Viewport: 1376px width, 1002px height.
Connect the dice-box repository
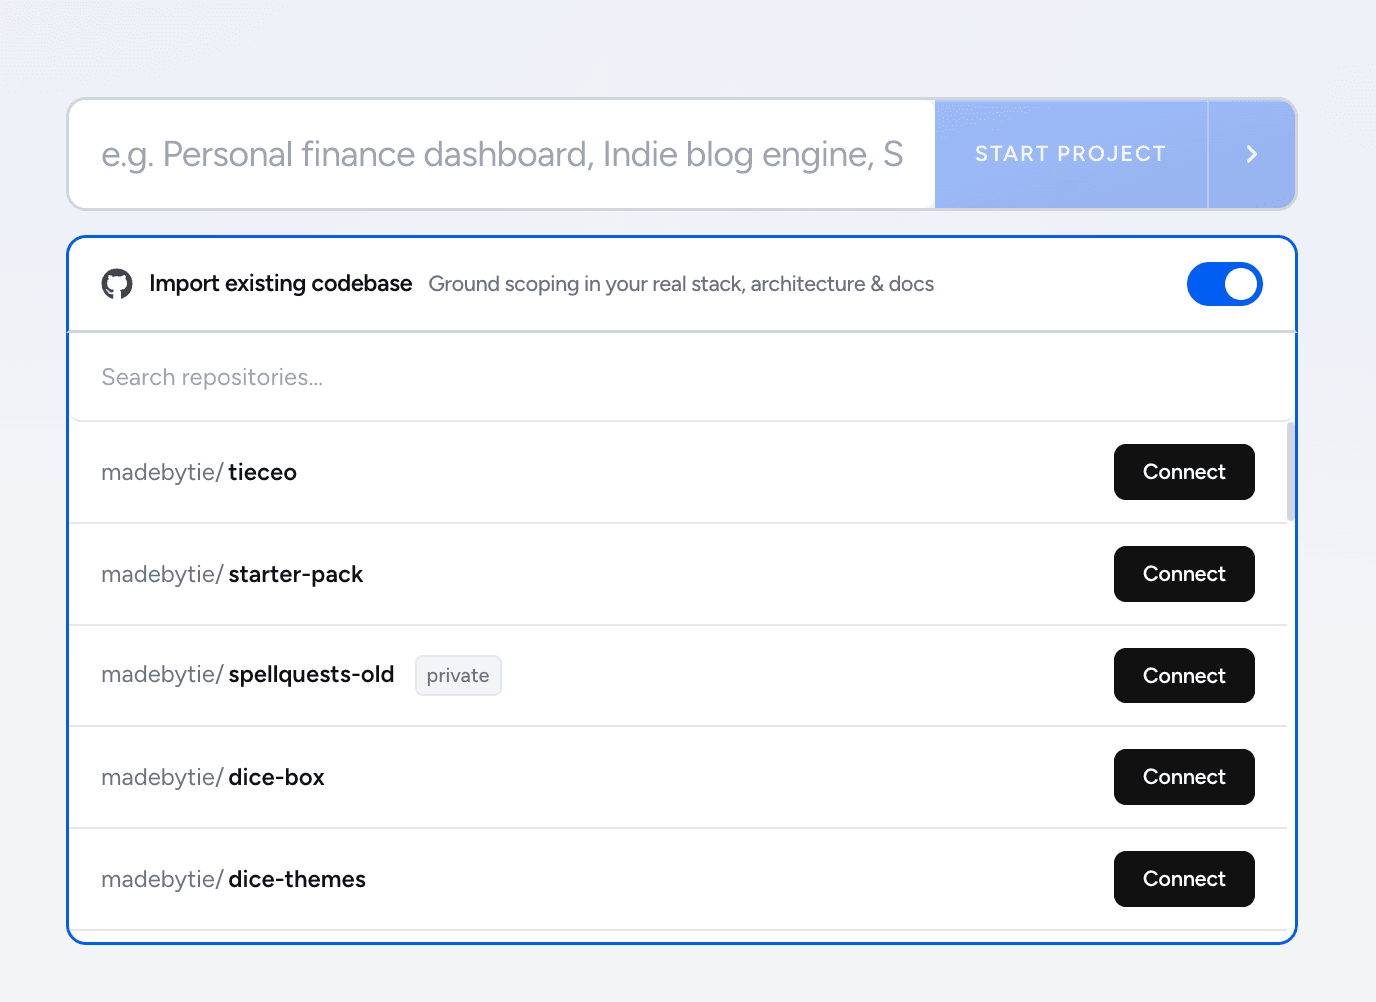[1184, 777]
